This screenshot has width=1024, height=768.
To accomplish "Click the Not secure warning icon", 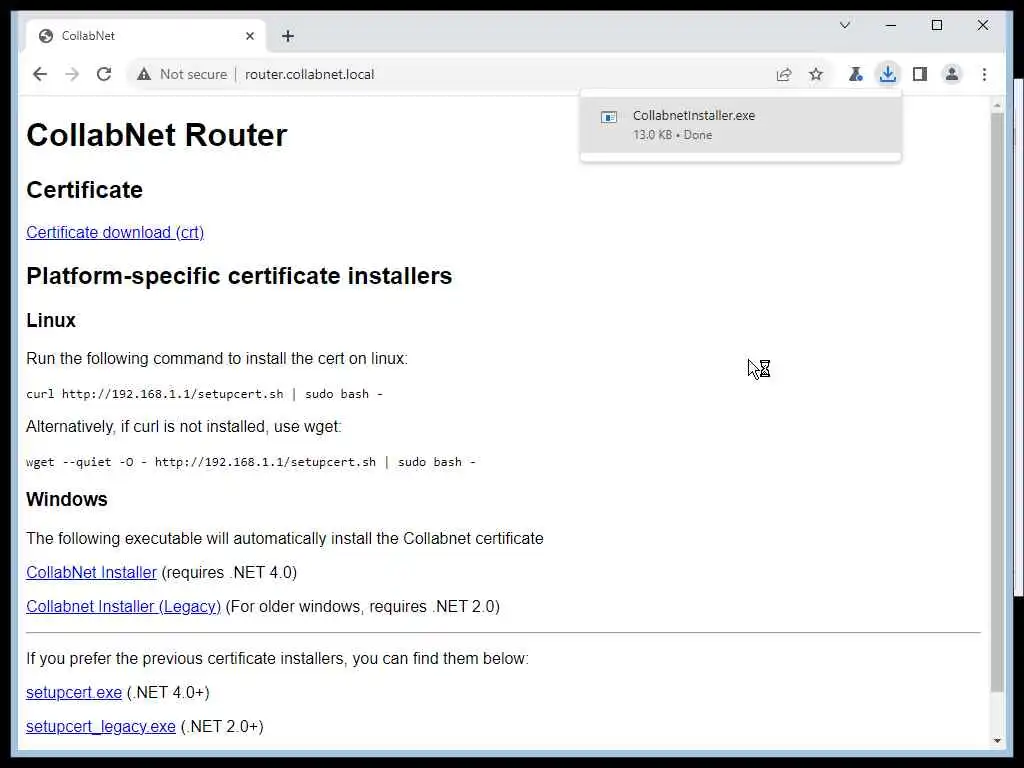I will [144, 74].
